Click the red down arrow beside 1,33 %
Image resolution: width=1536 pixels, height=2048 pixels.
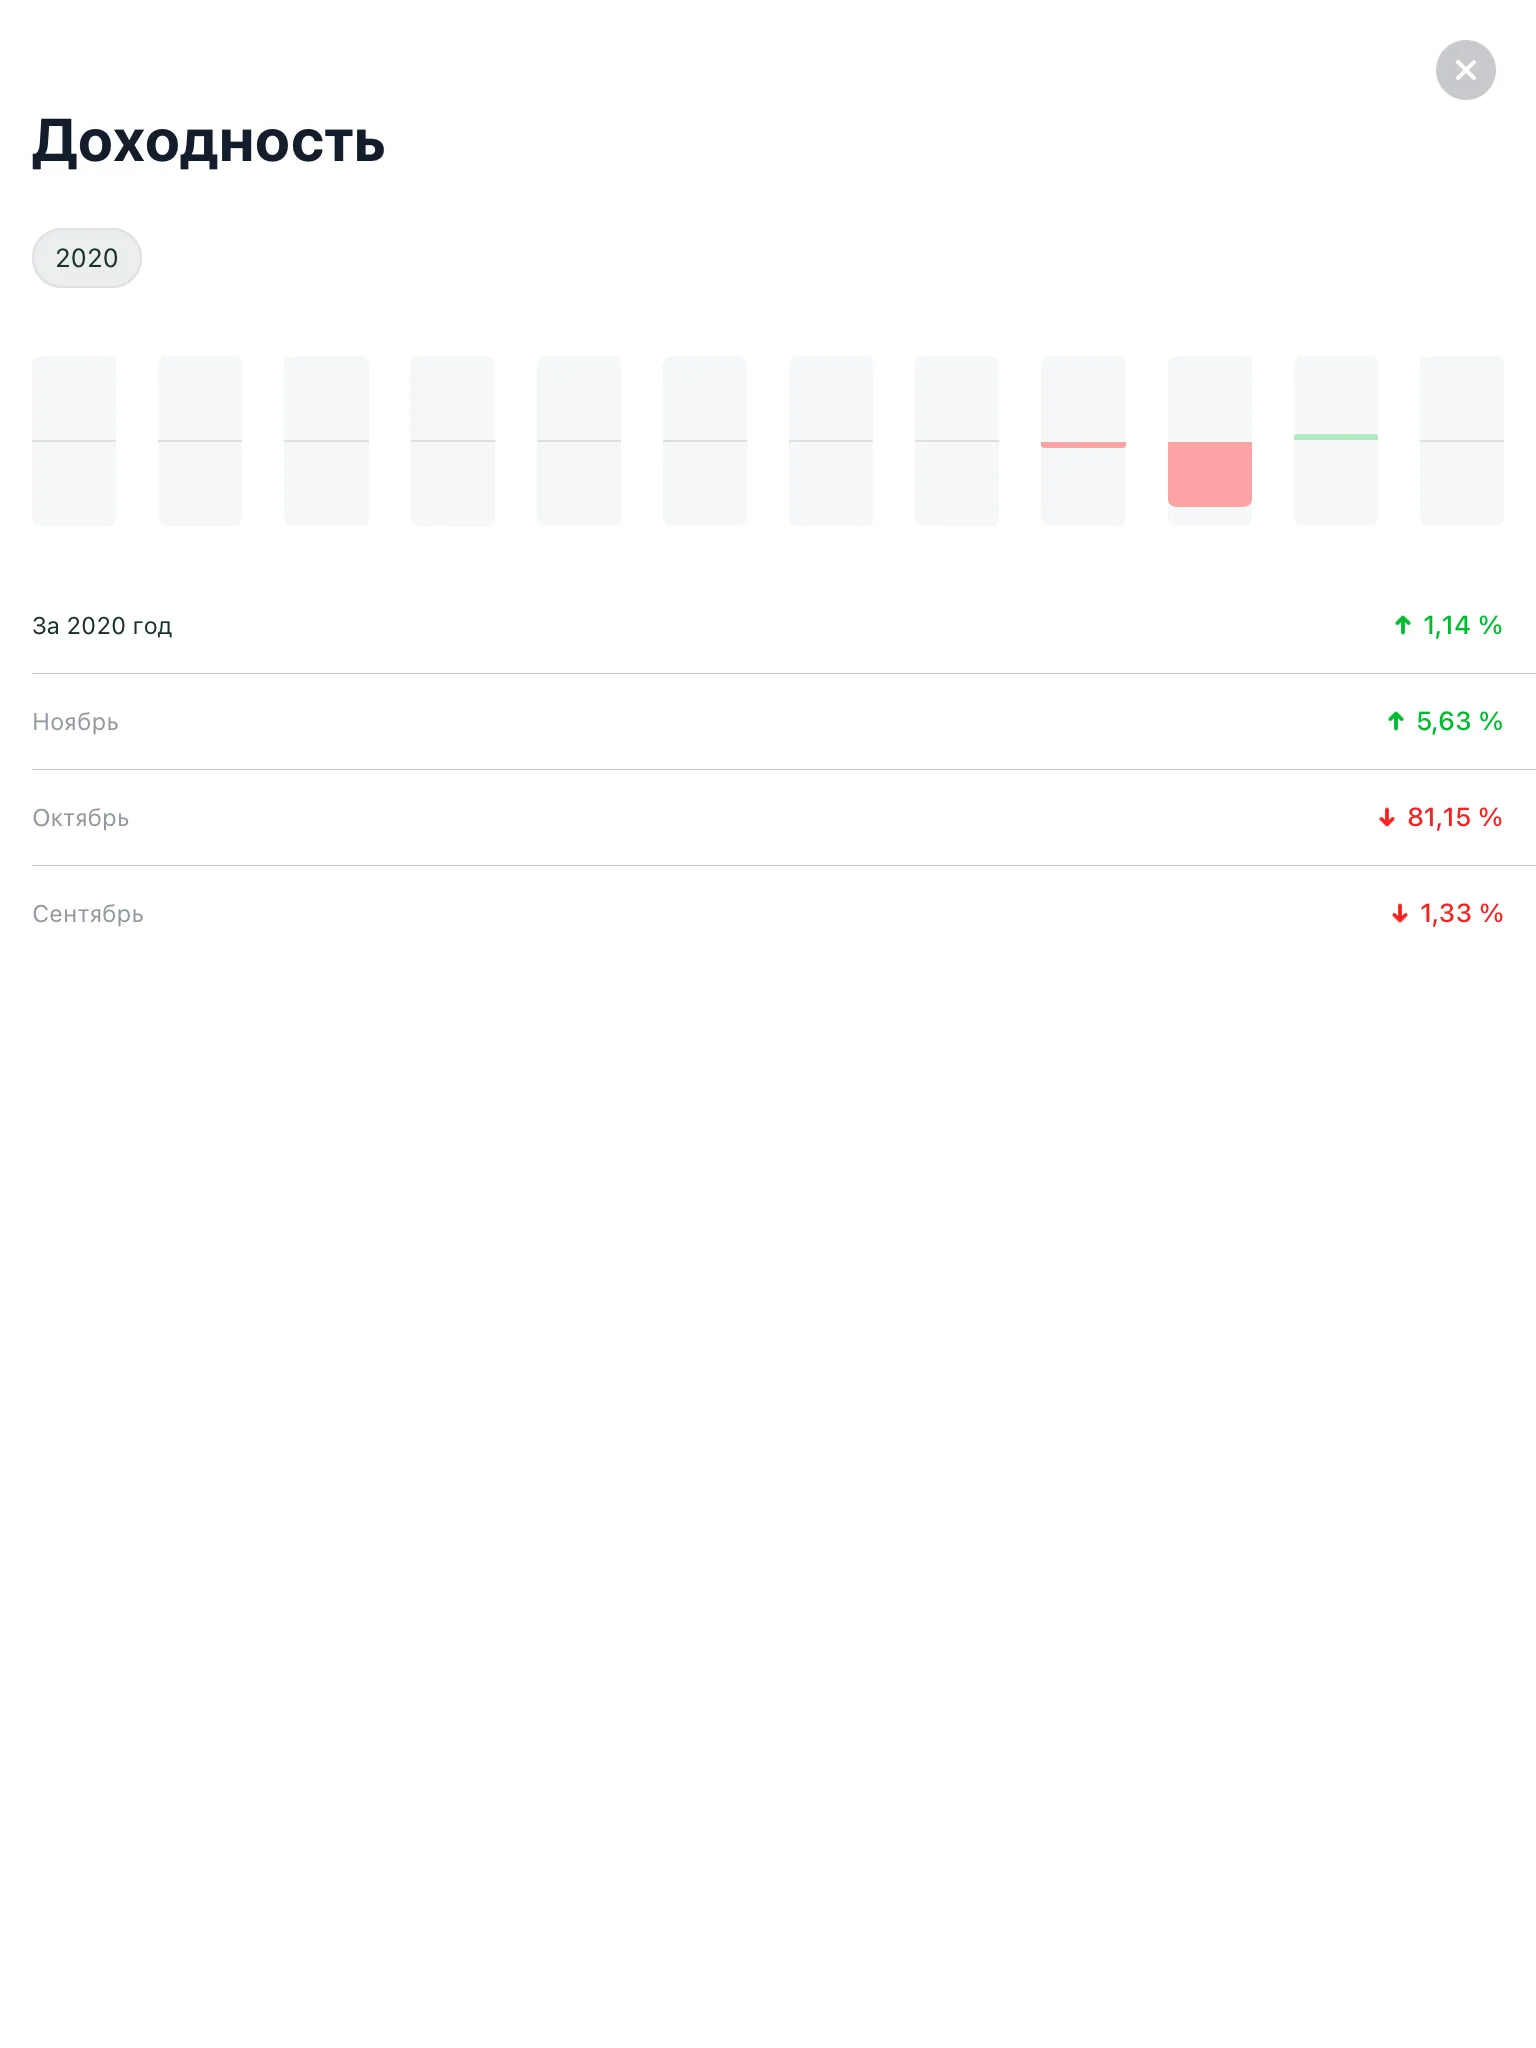click(1400, 914)
